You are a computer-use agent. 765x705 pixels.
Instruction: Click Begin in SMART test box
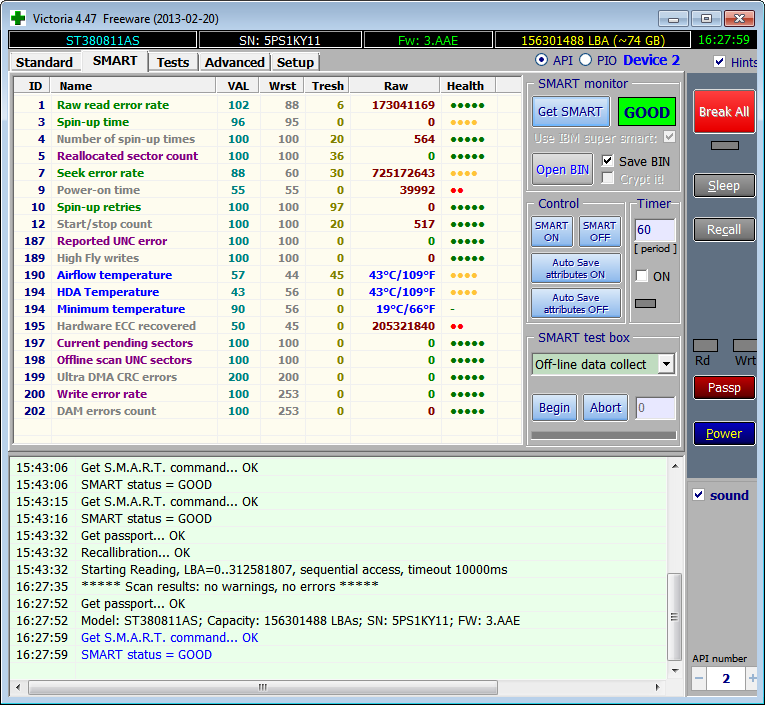554,407
